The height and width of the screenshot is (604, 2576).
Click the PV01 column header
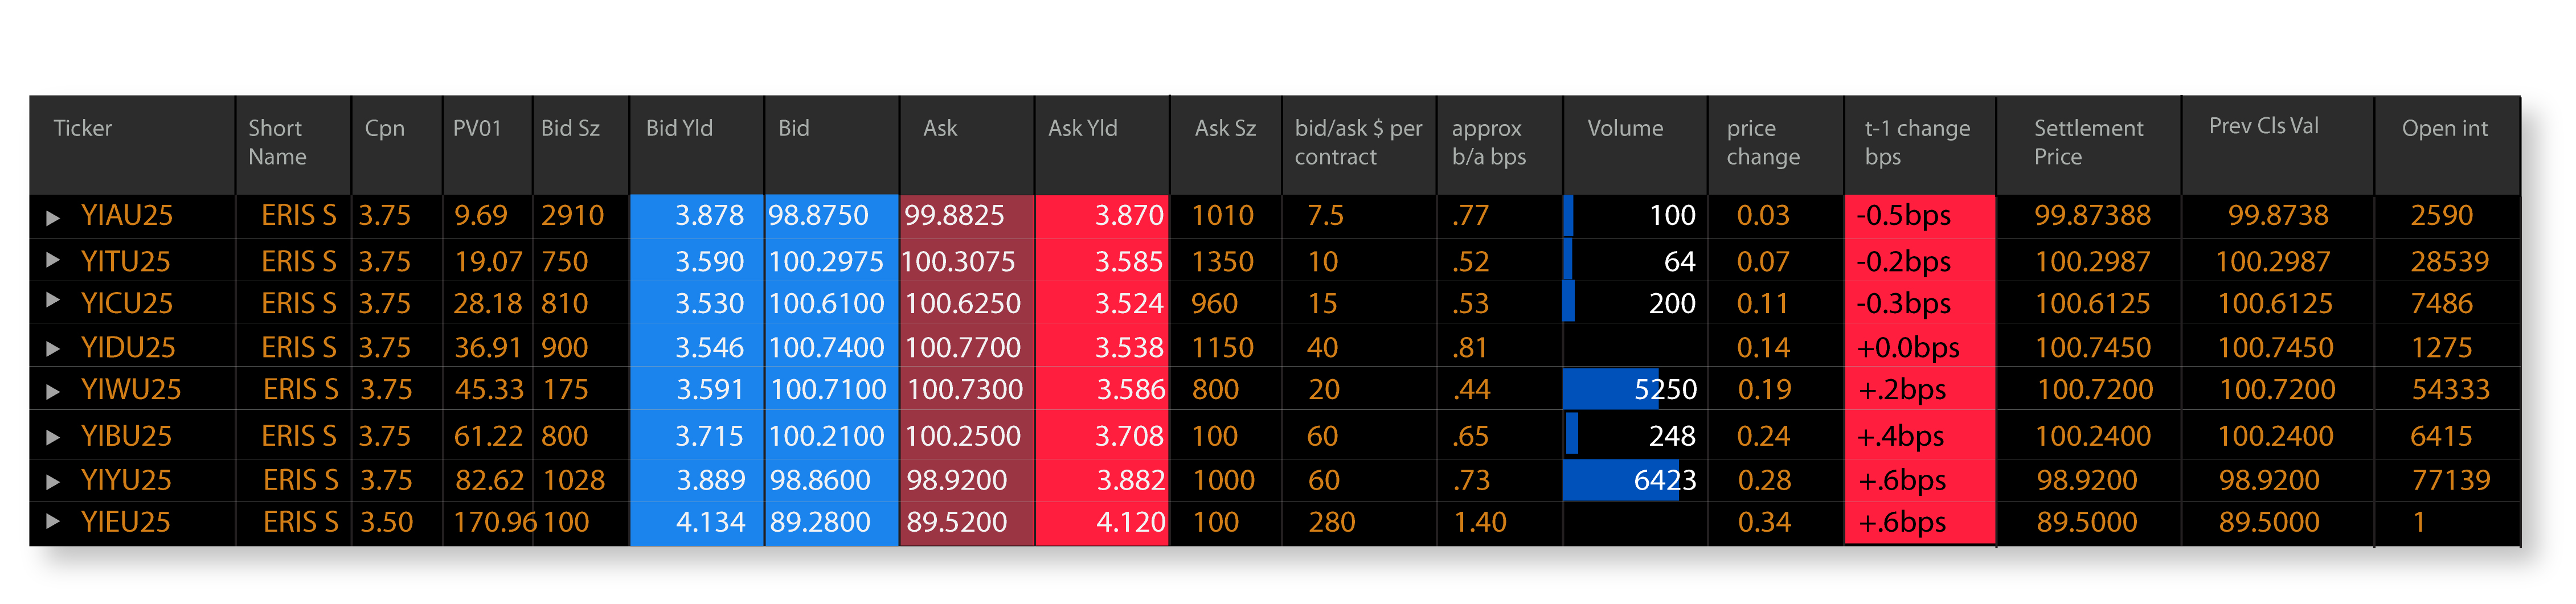(x=477, y=128)
